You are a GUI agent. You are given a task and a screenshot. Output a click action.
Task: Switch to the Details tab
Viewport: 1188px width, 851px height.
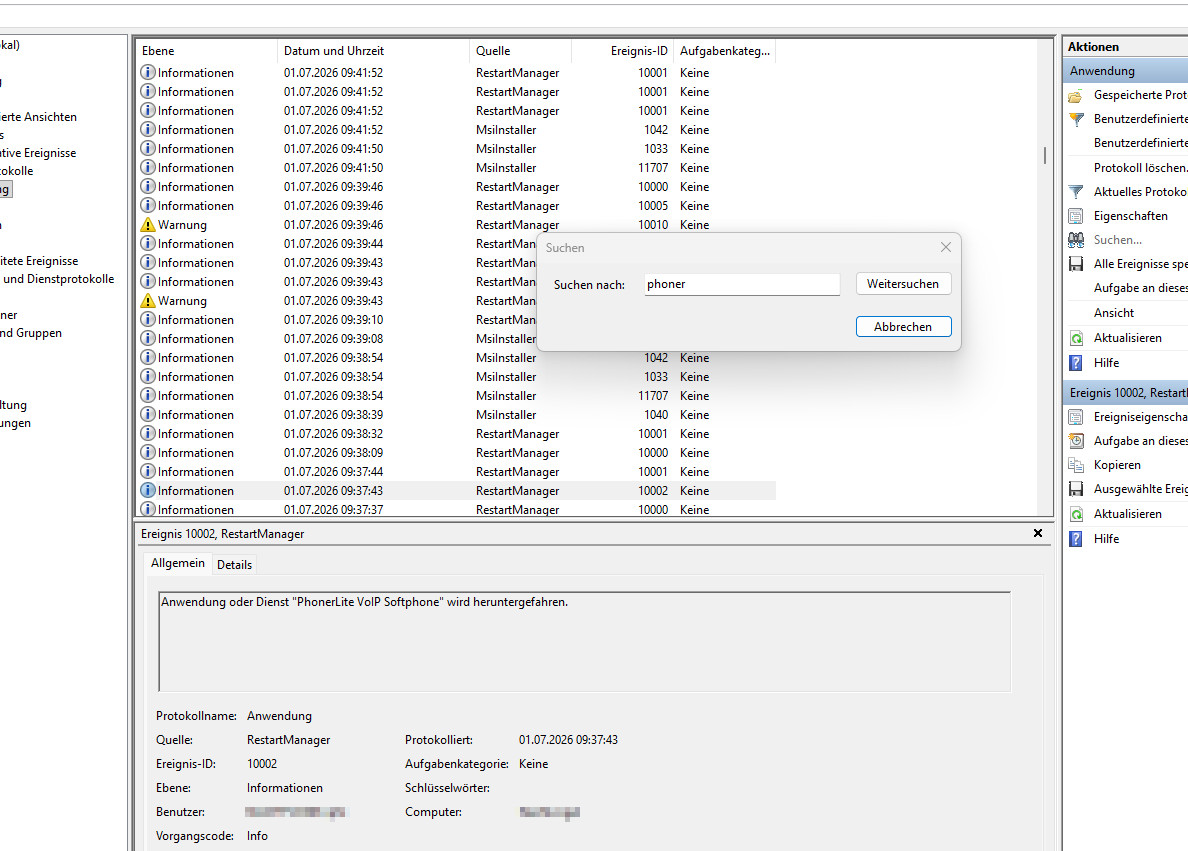[234, 565]
